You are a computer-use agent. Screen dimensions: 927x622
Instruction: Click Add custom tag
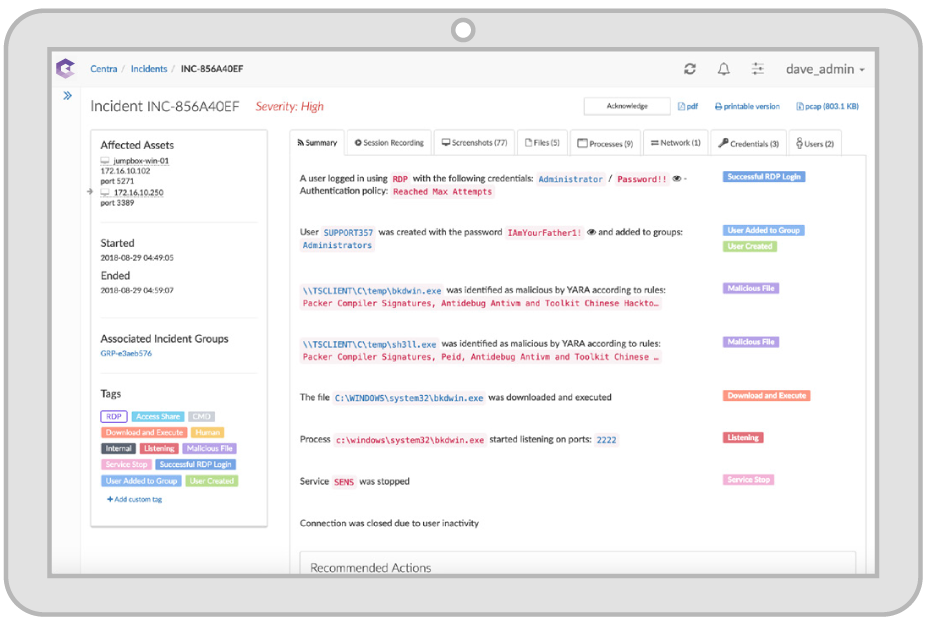tap(134, 498)
